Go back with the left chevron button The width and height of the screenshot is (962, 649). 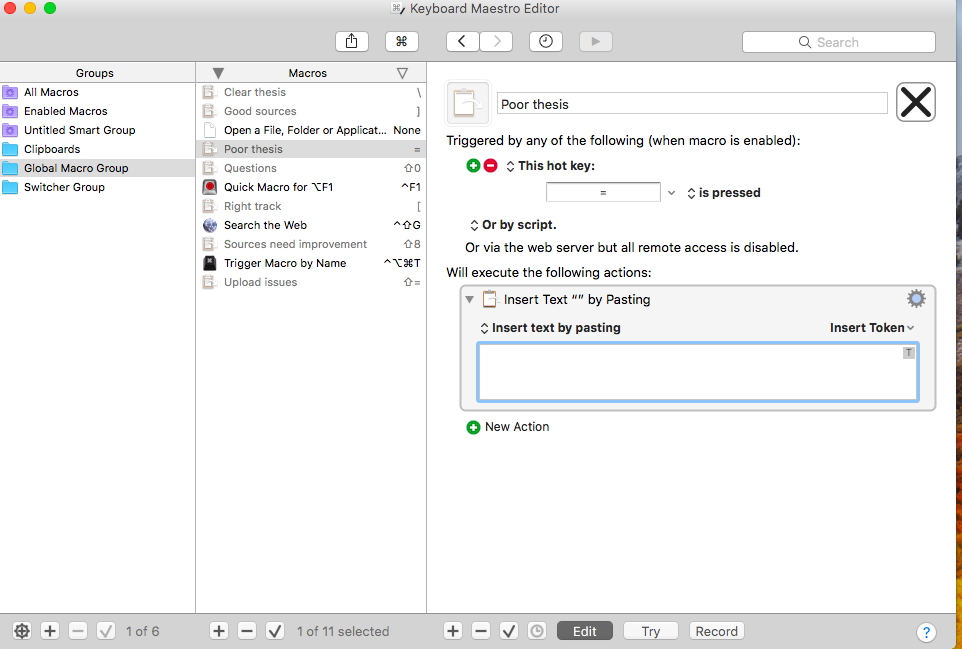[x=462, y=41]
